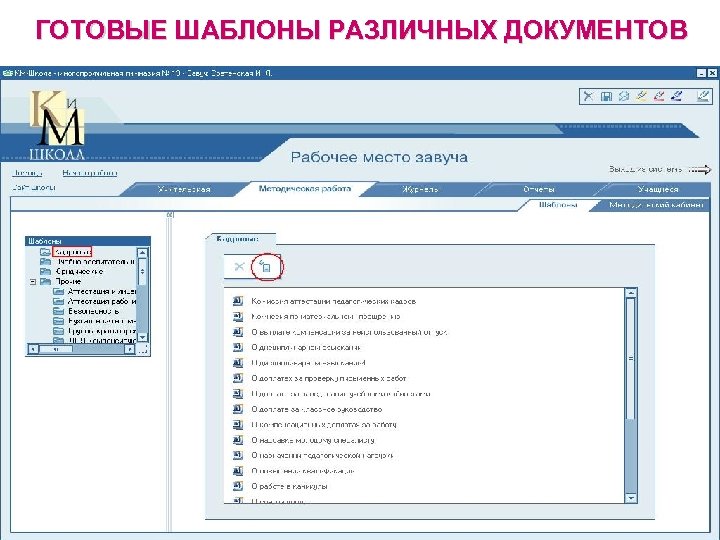720x540 pixels.
Task: Select the yellow highlighter marker tool
Action: coord(641,96)
